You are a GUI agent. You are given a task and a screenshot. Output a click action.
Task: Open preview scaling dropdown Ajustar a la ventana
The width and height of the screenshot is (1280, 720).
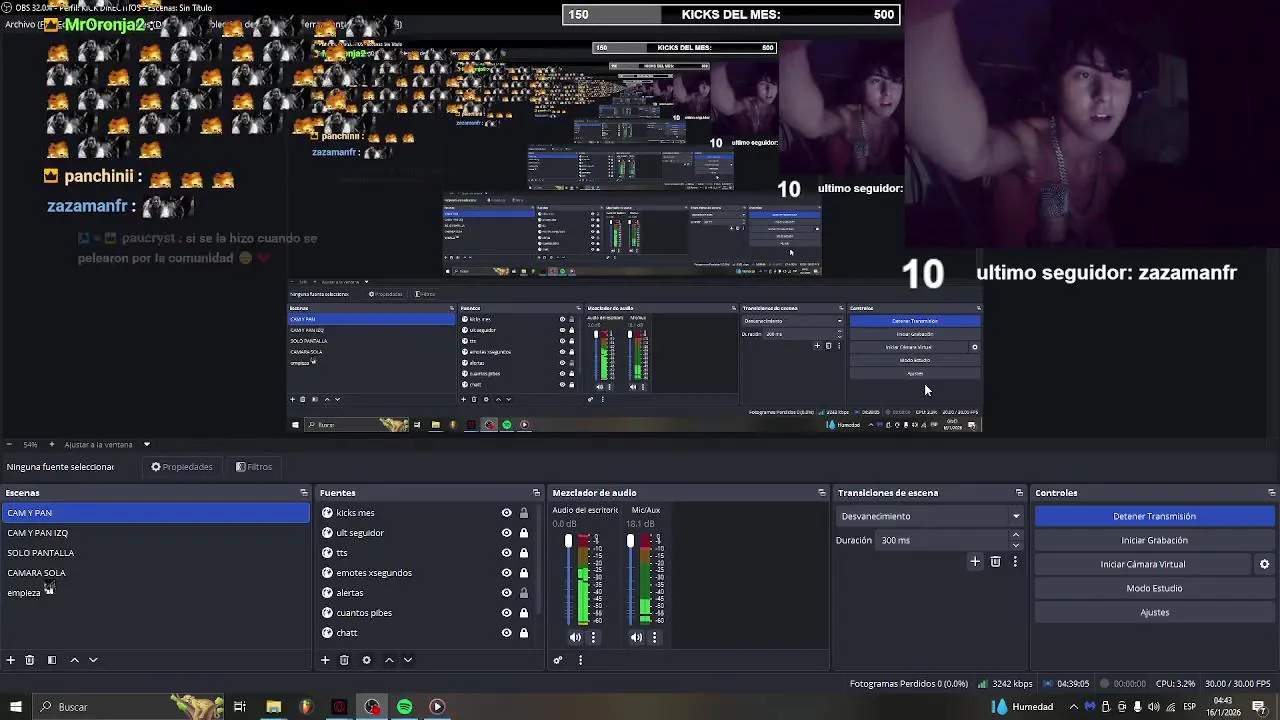click(x=106, y=444)
